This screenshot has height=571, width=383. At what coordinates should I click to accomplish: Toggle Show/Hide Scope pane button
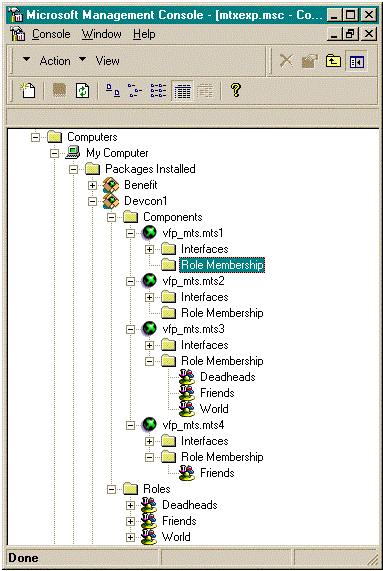click(x=356, y=61)
